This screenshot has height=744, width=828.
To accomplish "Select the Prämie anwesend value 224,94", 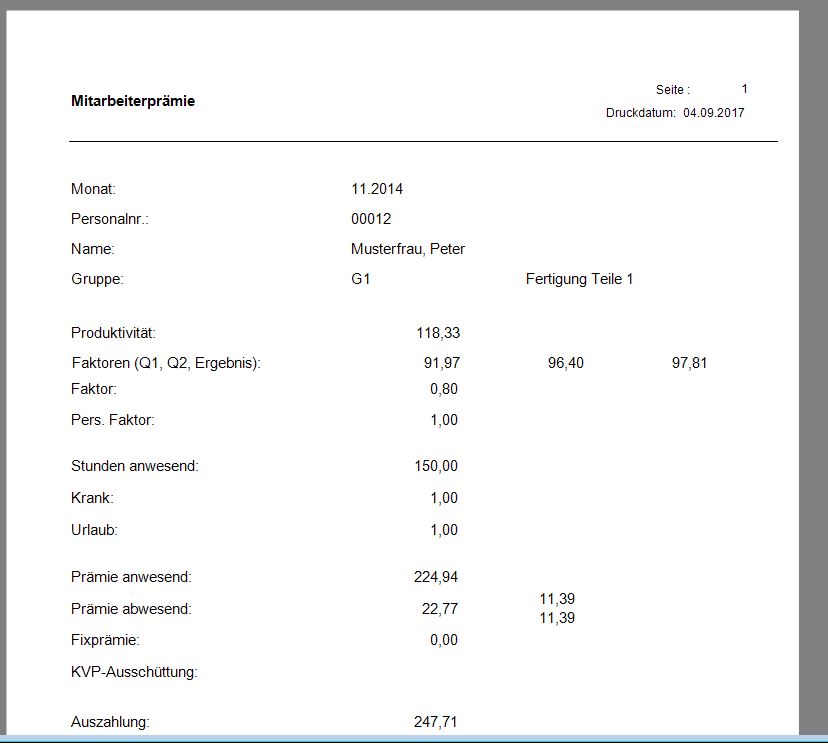I will click(437, 577).
